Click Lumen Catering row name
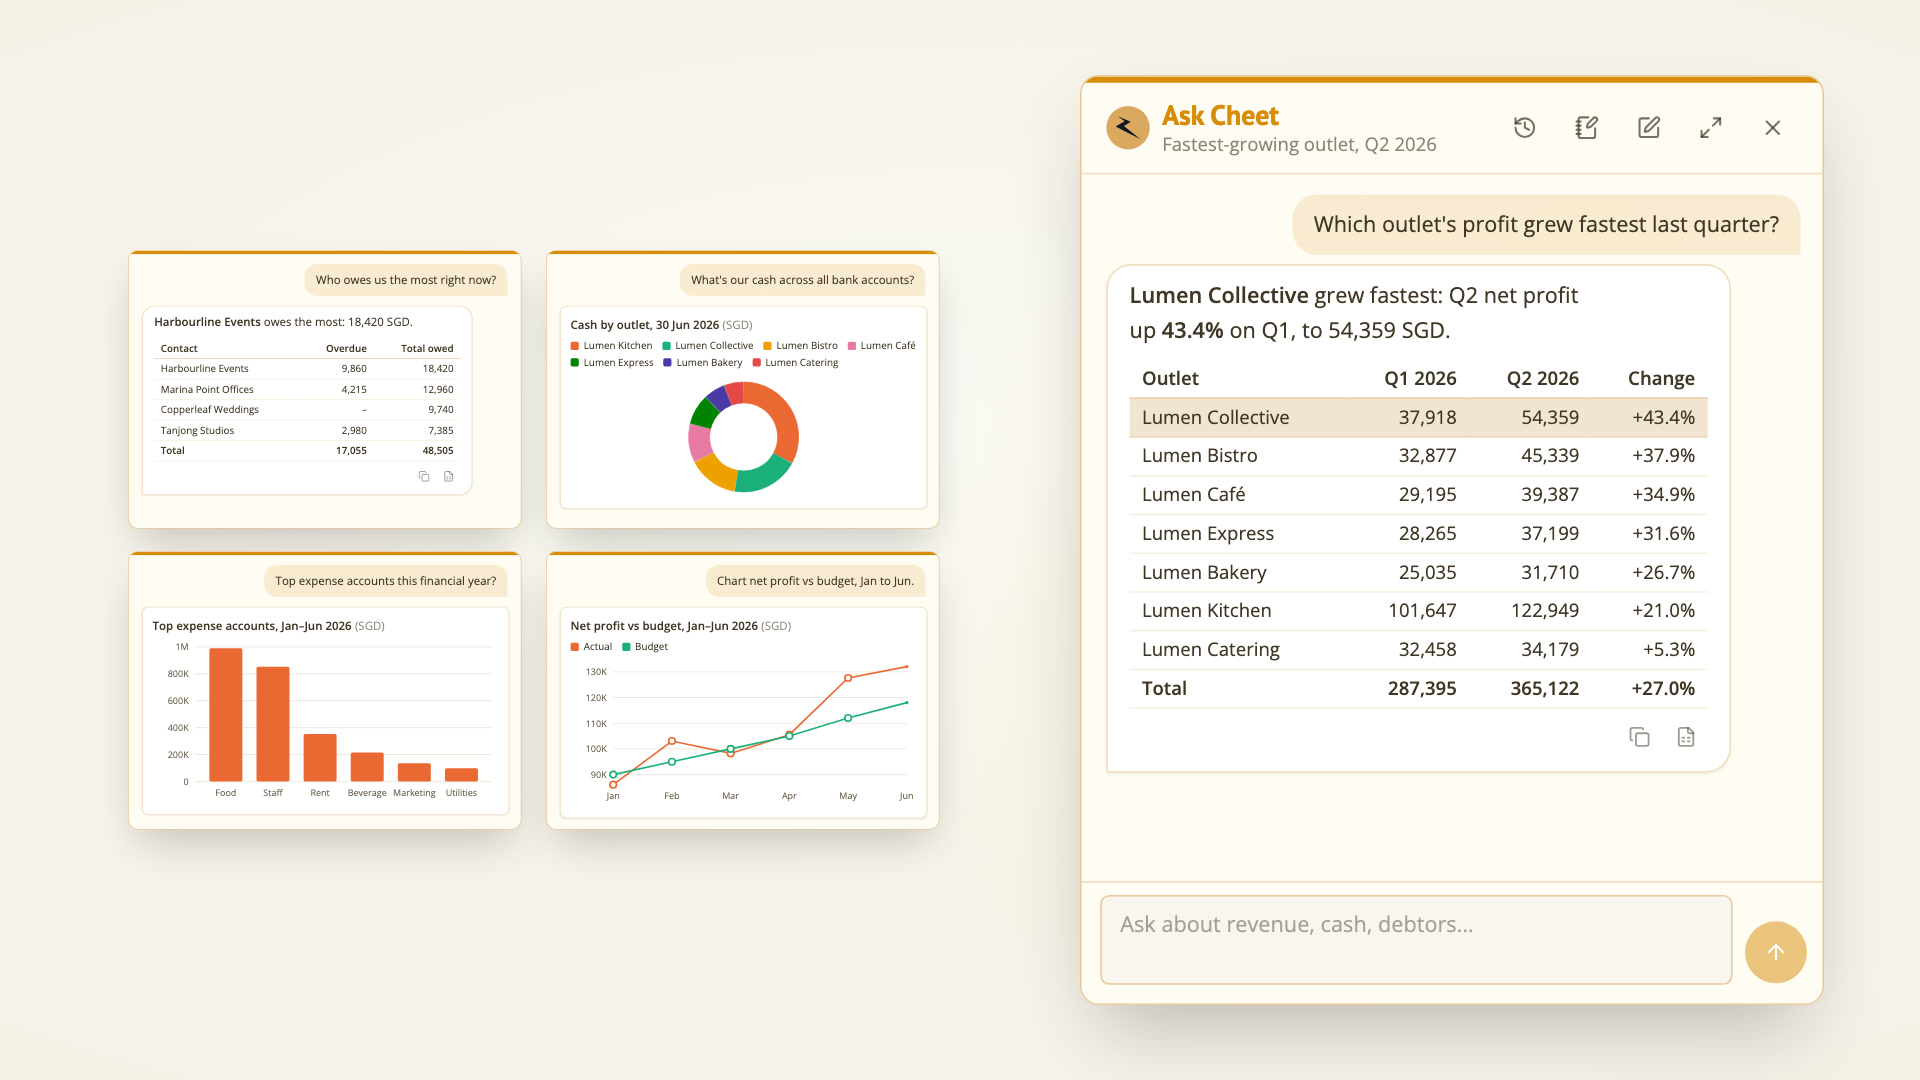1920x1080 pixels. point(1210,649)
